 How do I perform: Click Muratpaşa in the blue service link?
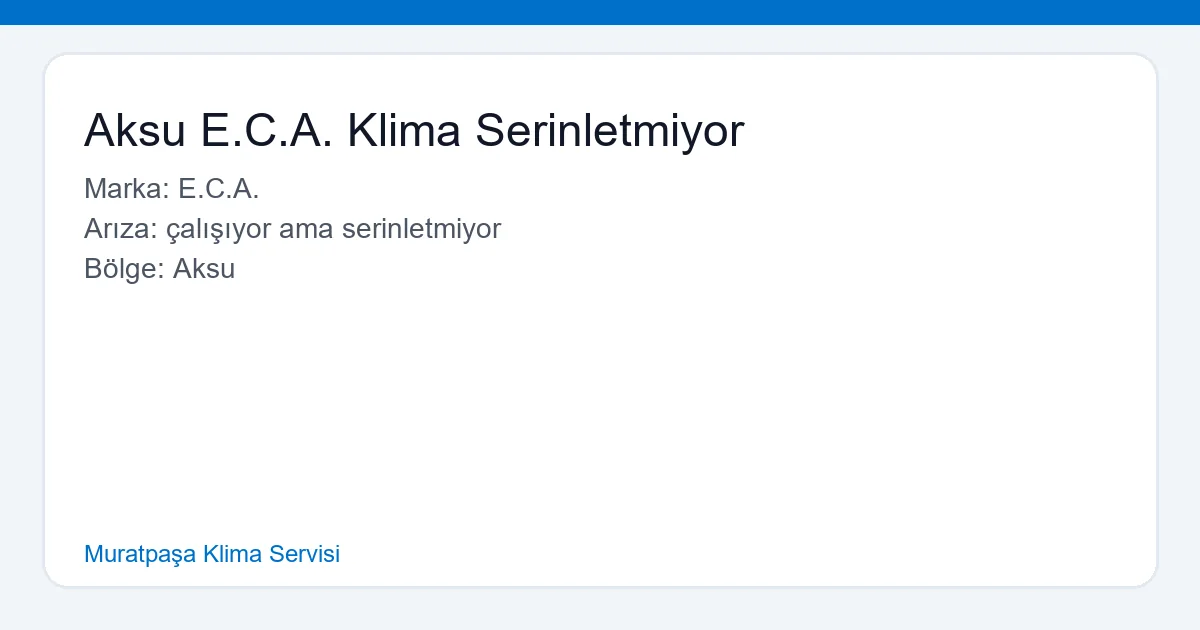tap(139, 554)
